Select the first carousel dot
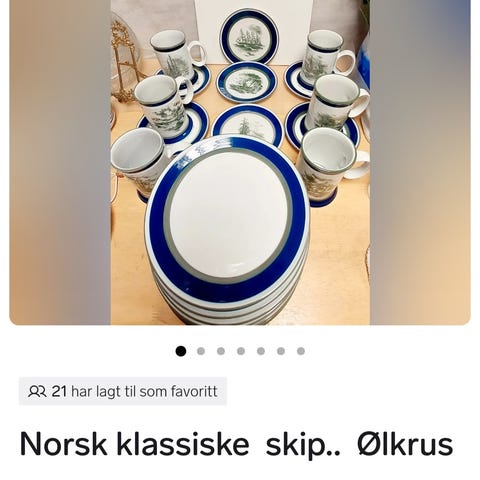Screen dimensions: 480x480 tap(181, 351)
